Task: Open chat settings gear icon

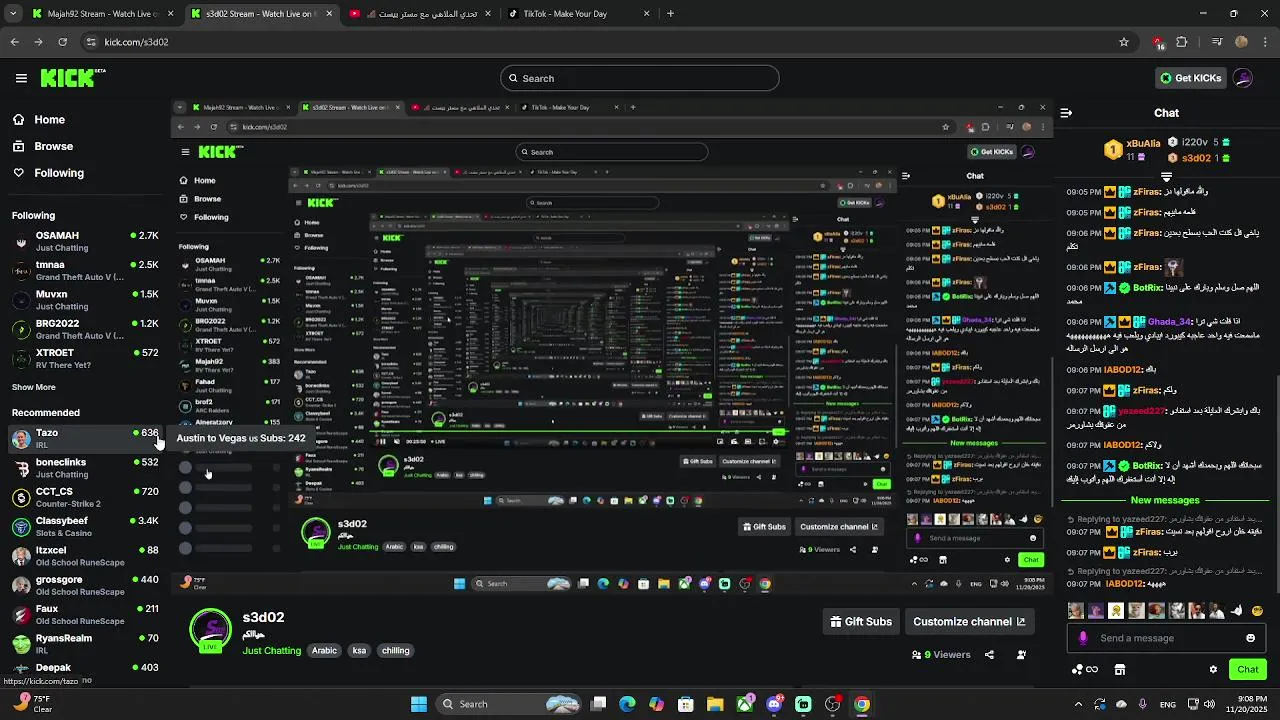Action: tap(1213, 669)
